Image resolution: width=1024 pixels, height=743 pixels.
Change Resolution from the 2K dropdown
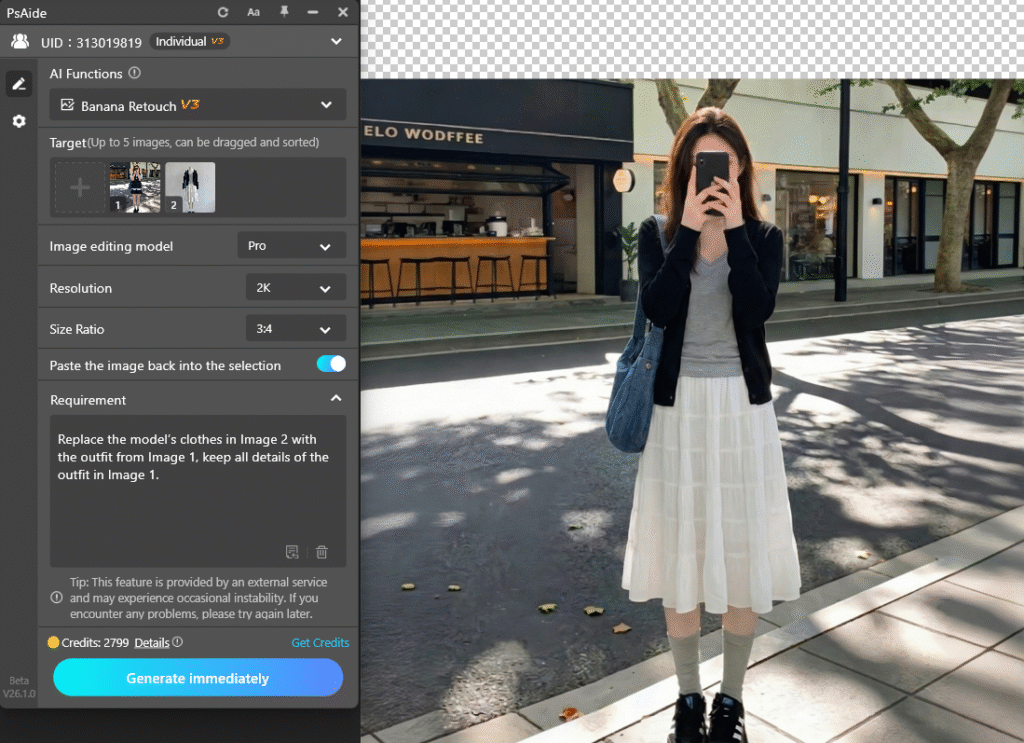[295, 287]
